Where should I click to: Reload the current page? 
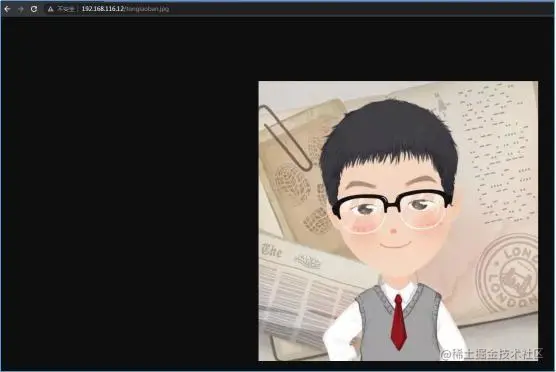(x=34, y=9)
